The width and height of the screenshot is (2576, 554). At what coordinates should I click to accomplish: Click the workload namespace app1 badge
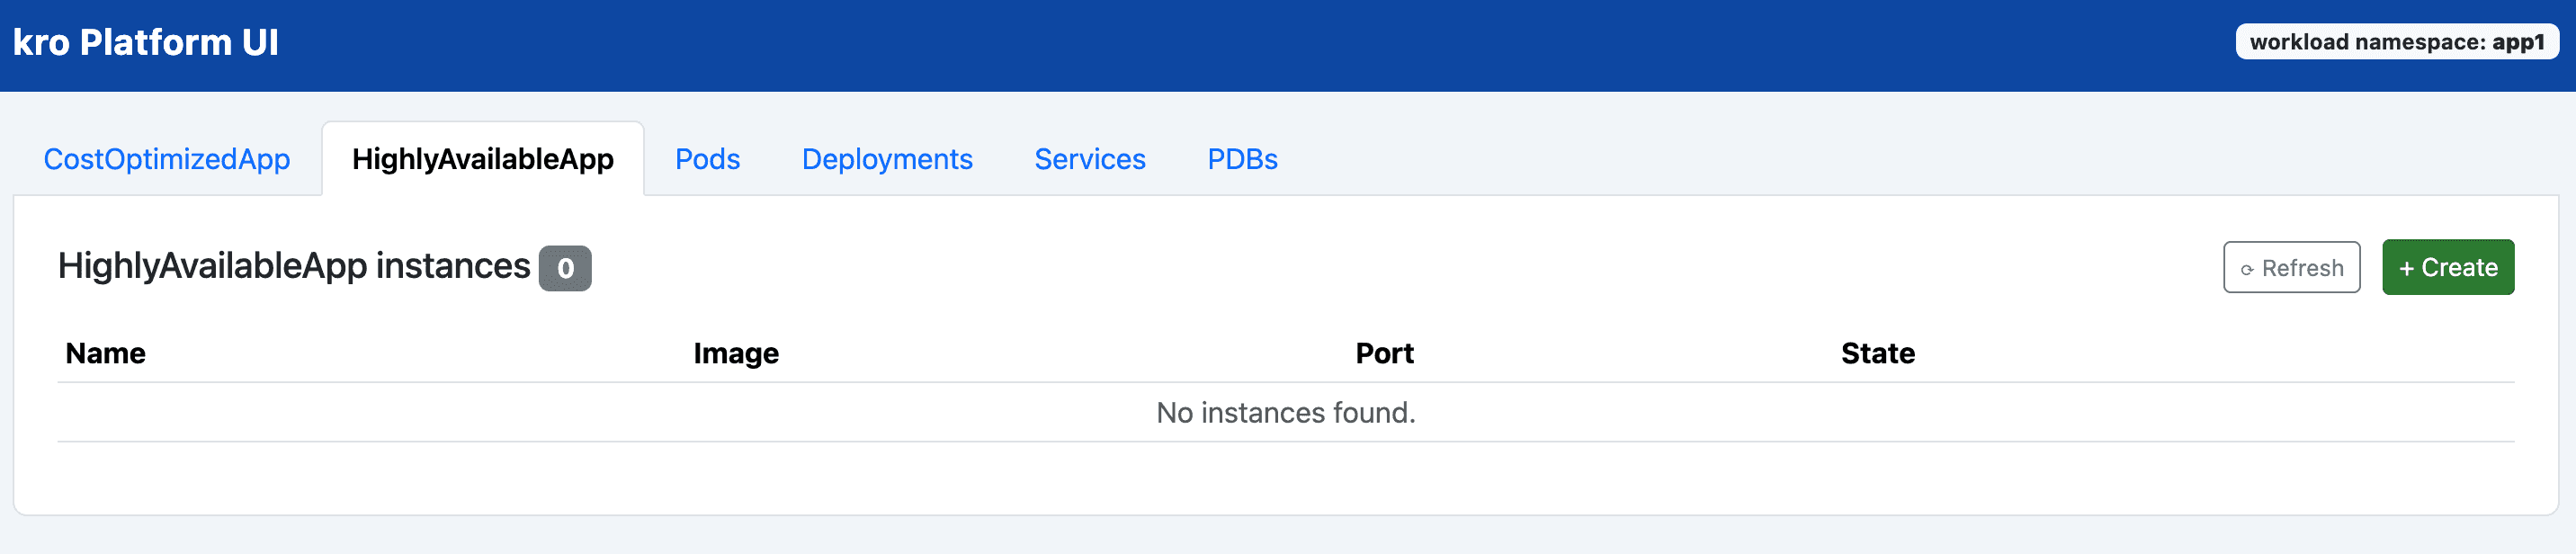click(x=2396, y=42)
